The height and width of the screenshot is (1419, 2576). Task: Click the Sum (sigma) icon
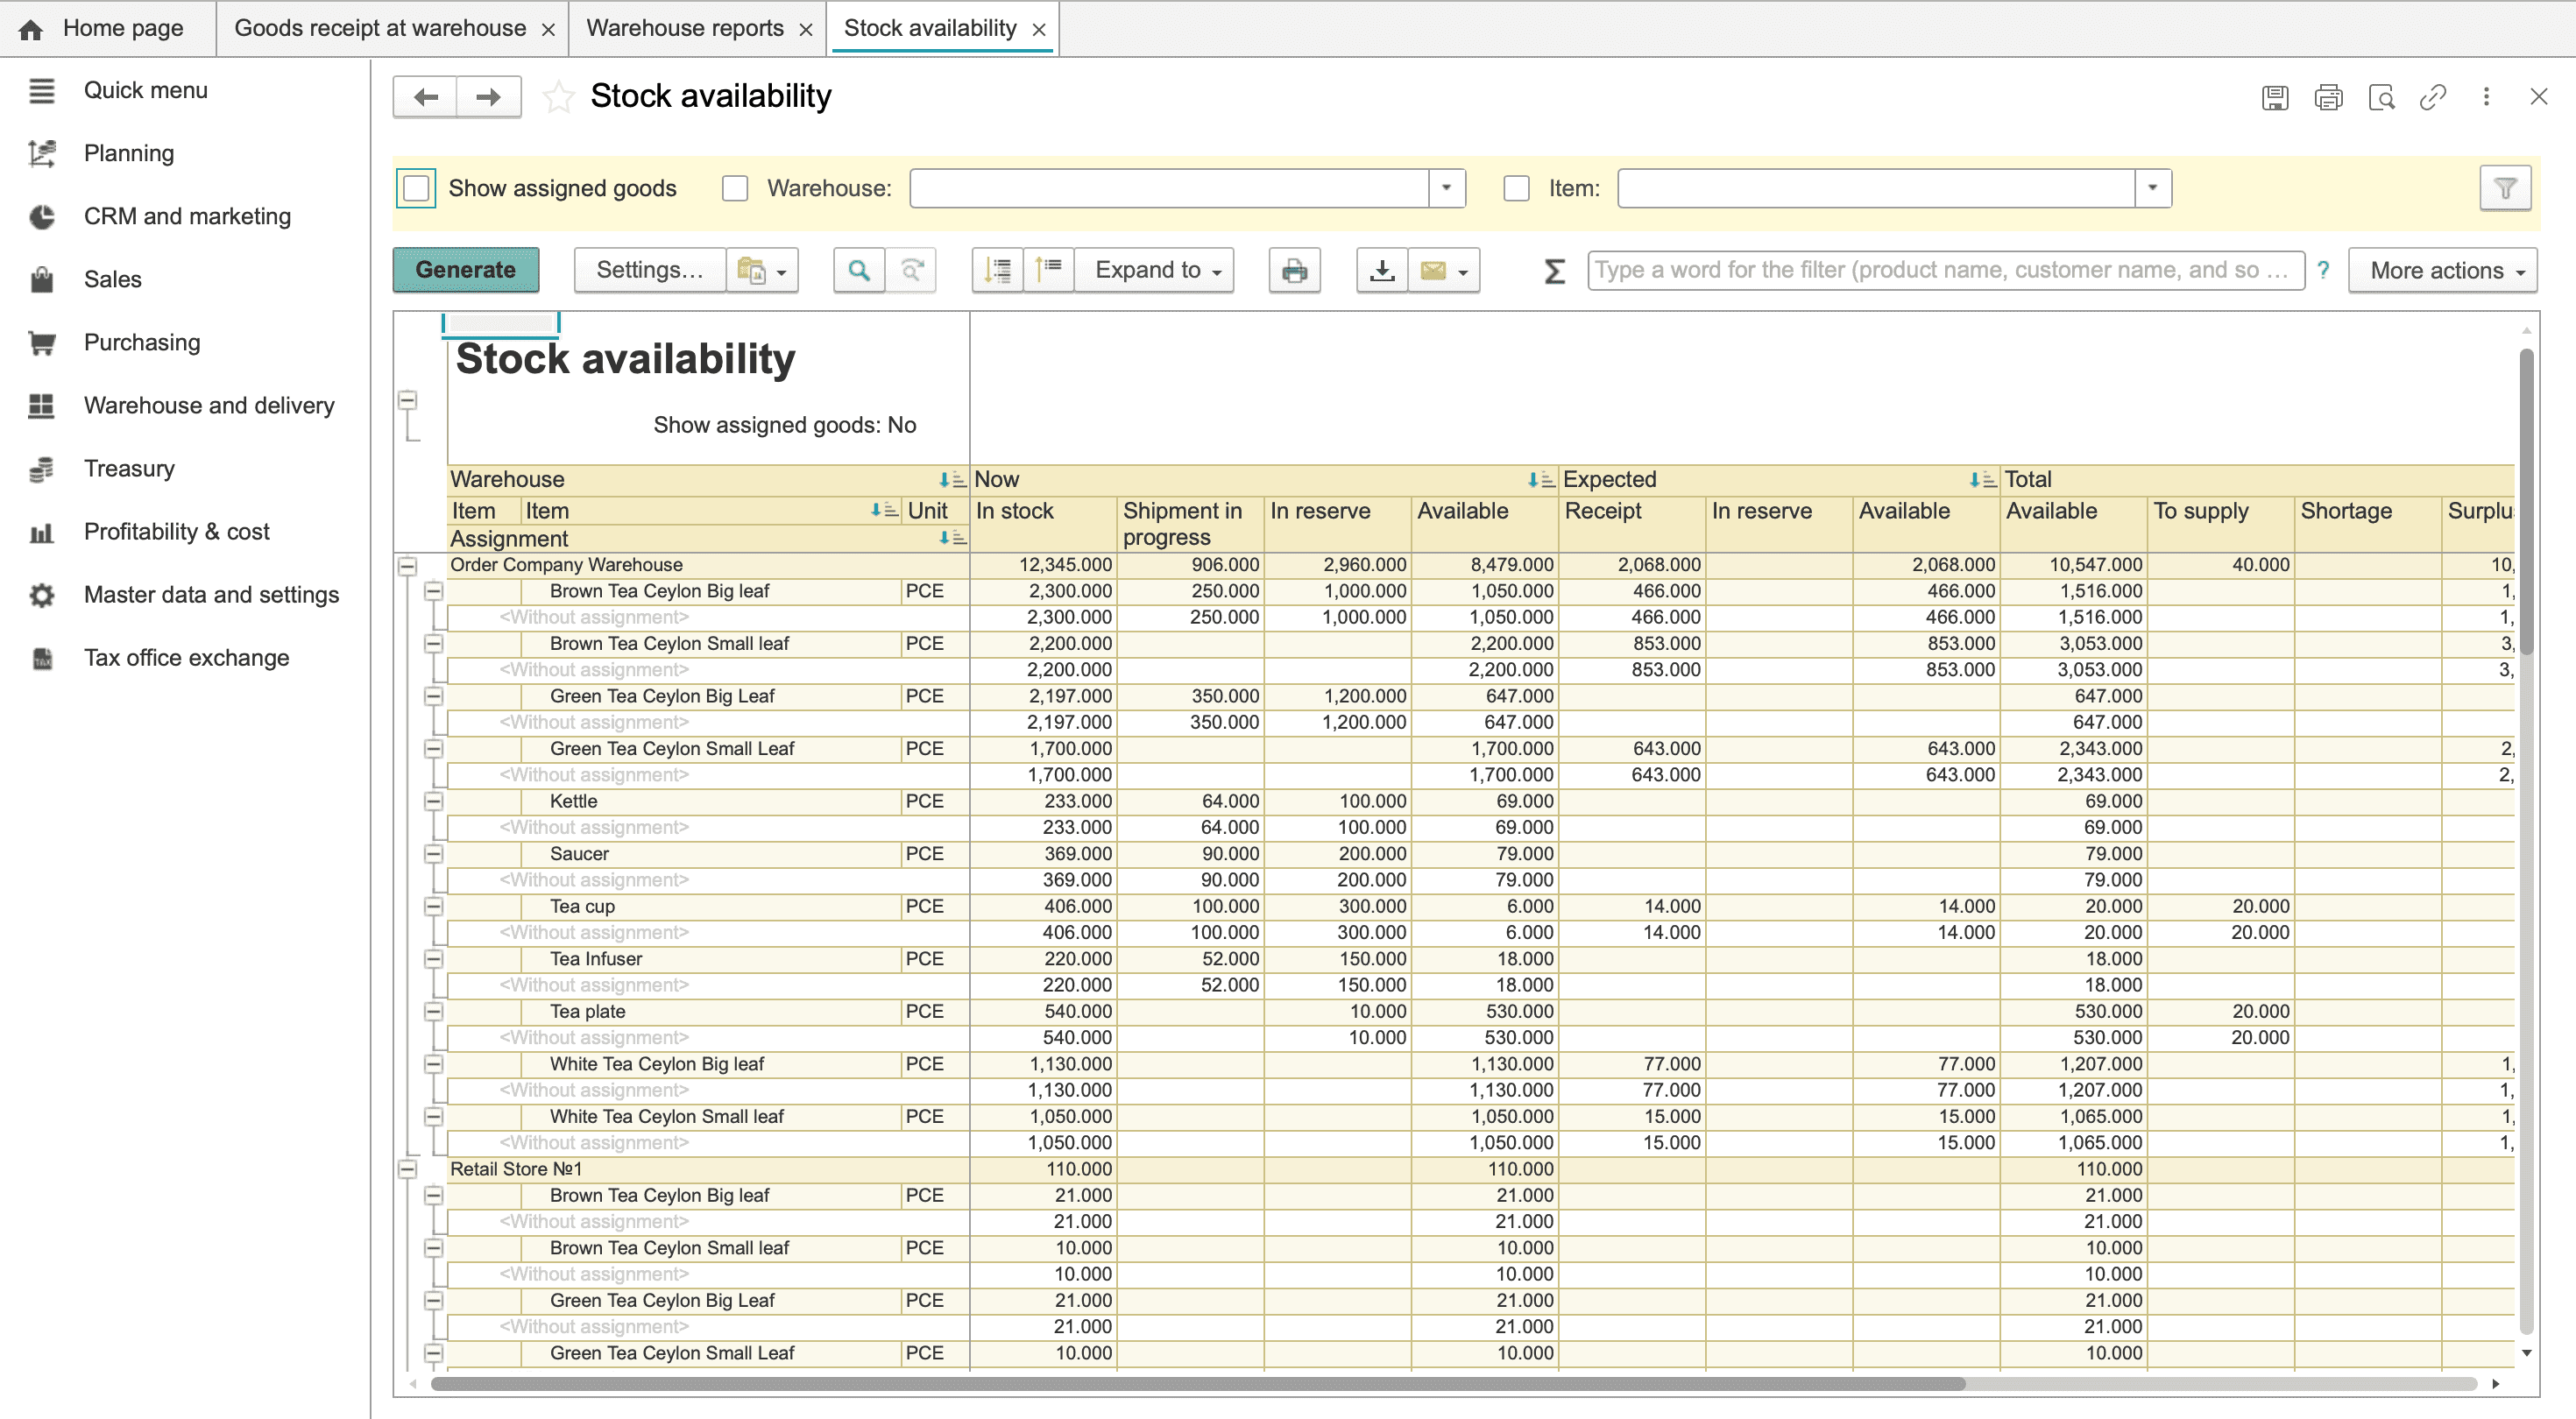tap(1554, 270)
